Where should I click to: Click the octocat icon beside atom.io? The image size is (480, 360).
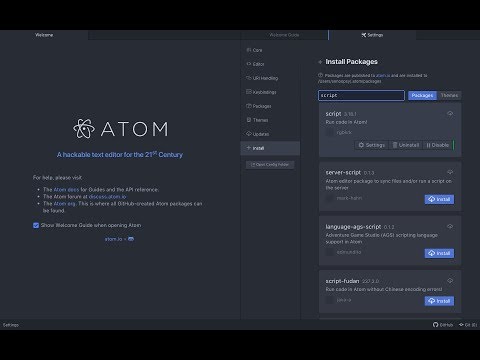[x=131, y=239]
